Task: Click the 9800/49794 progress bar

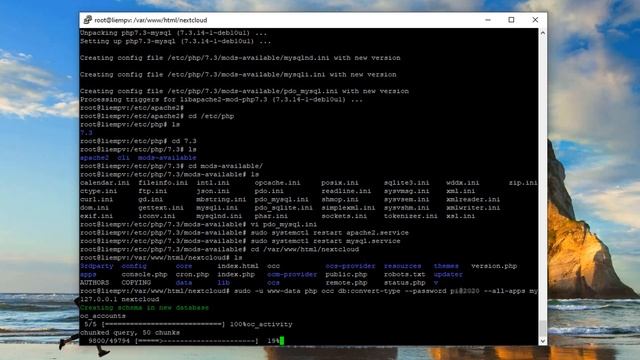Action: pos(196,340)
